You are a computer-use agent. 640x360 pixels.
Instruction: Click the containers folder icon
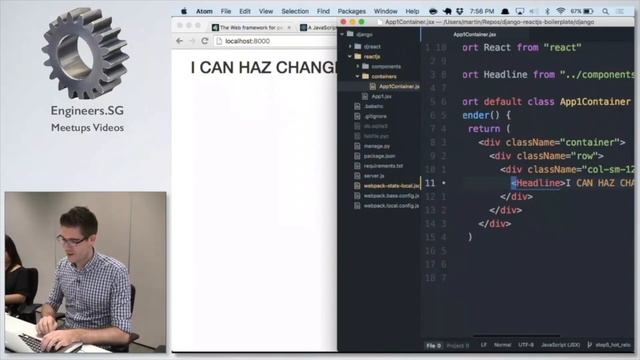click(x=366, y=76)
